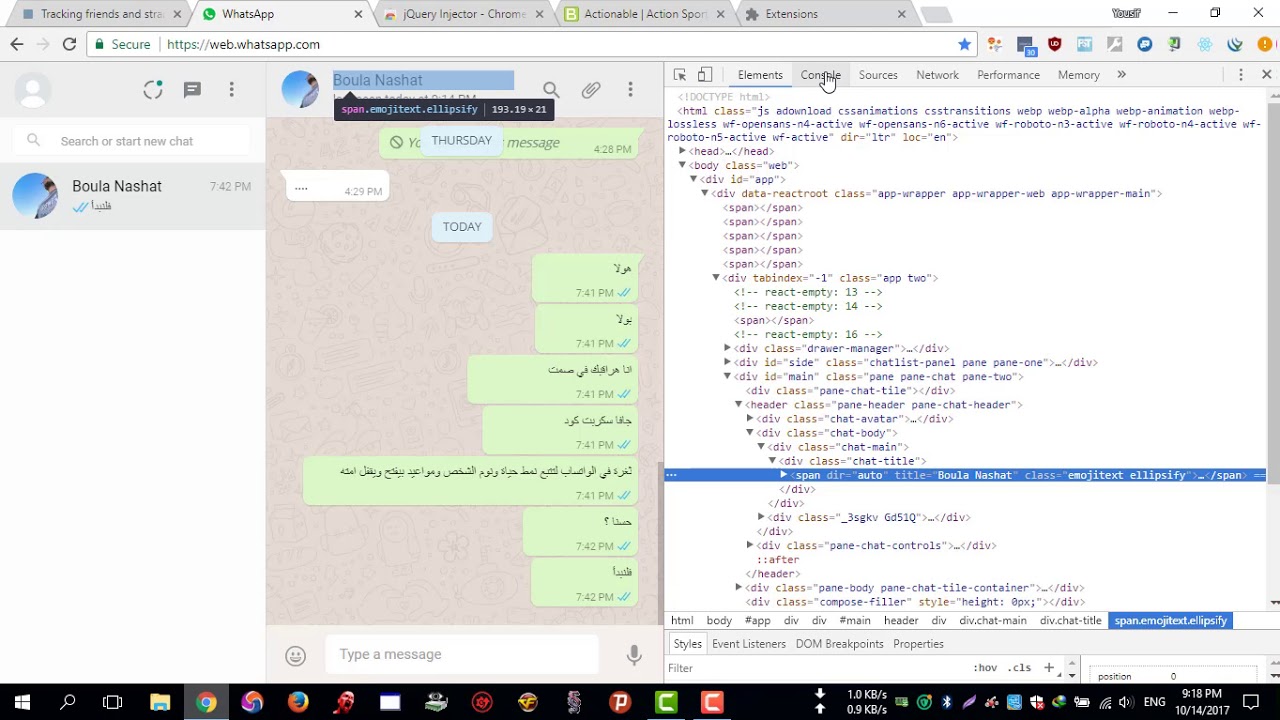The image size is (1280, 720).
Task: Open the Properties sub-tab
Action: pyautogui.click(x=918, y=644)
